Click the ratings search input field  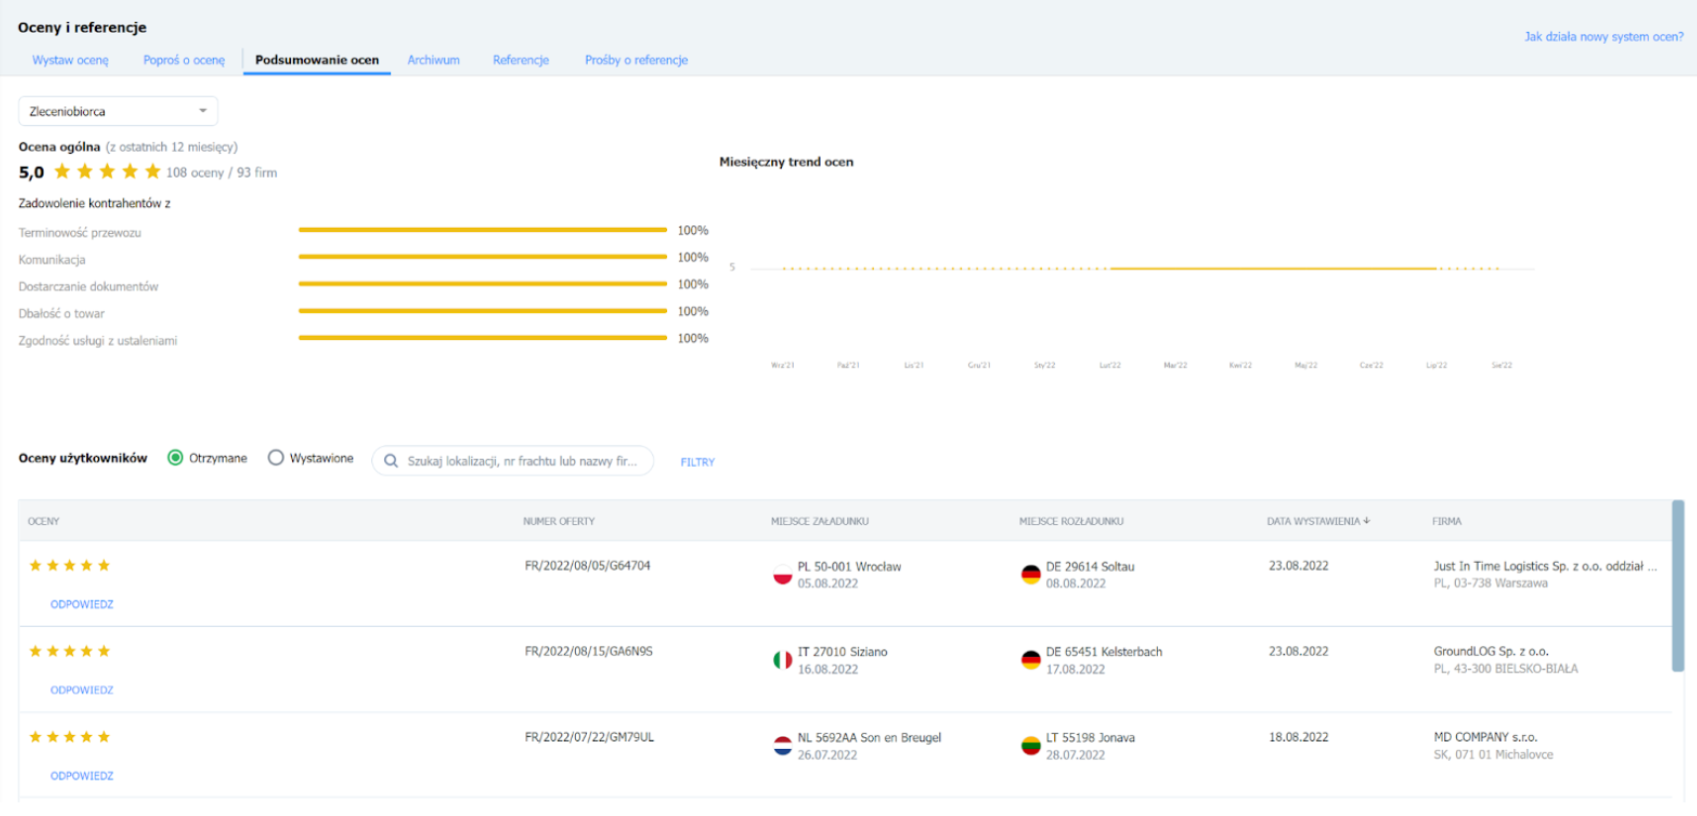coord(522,461)
